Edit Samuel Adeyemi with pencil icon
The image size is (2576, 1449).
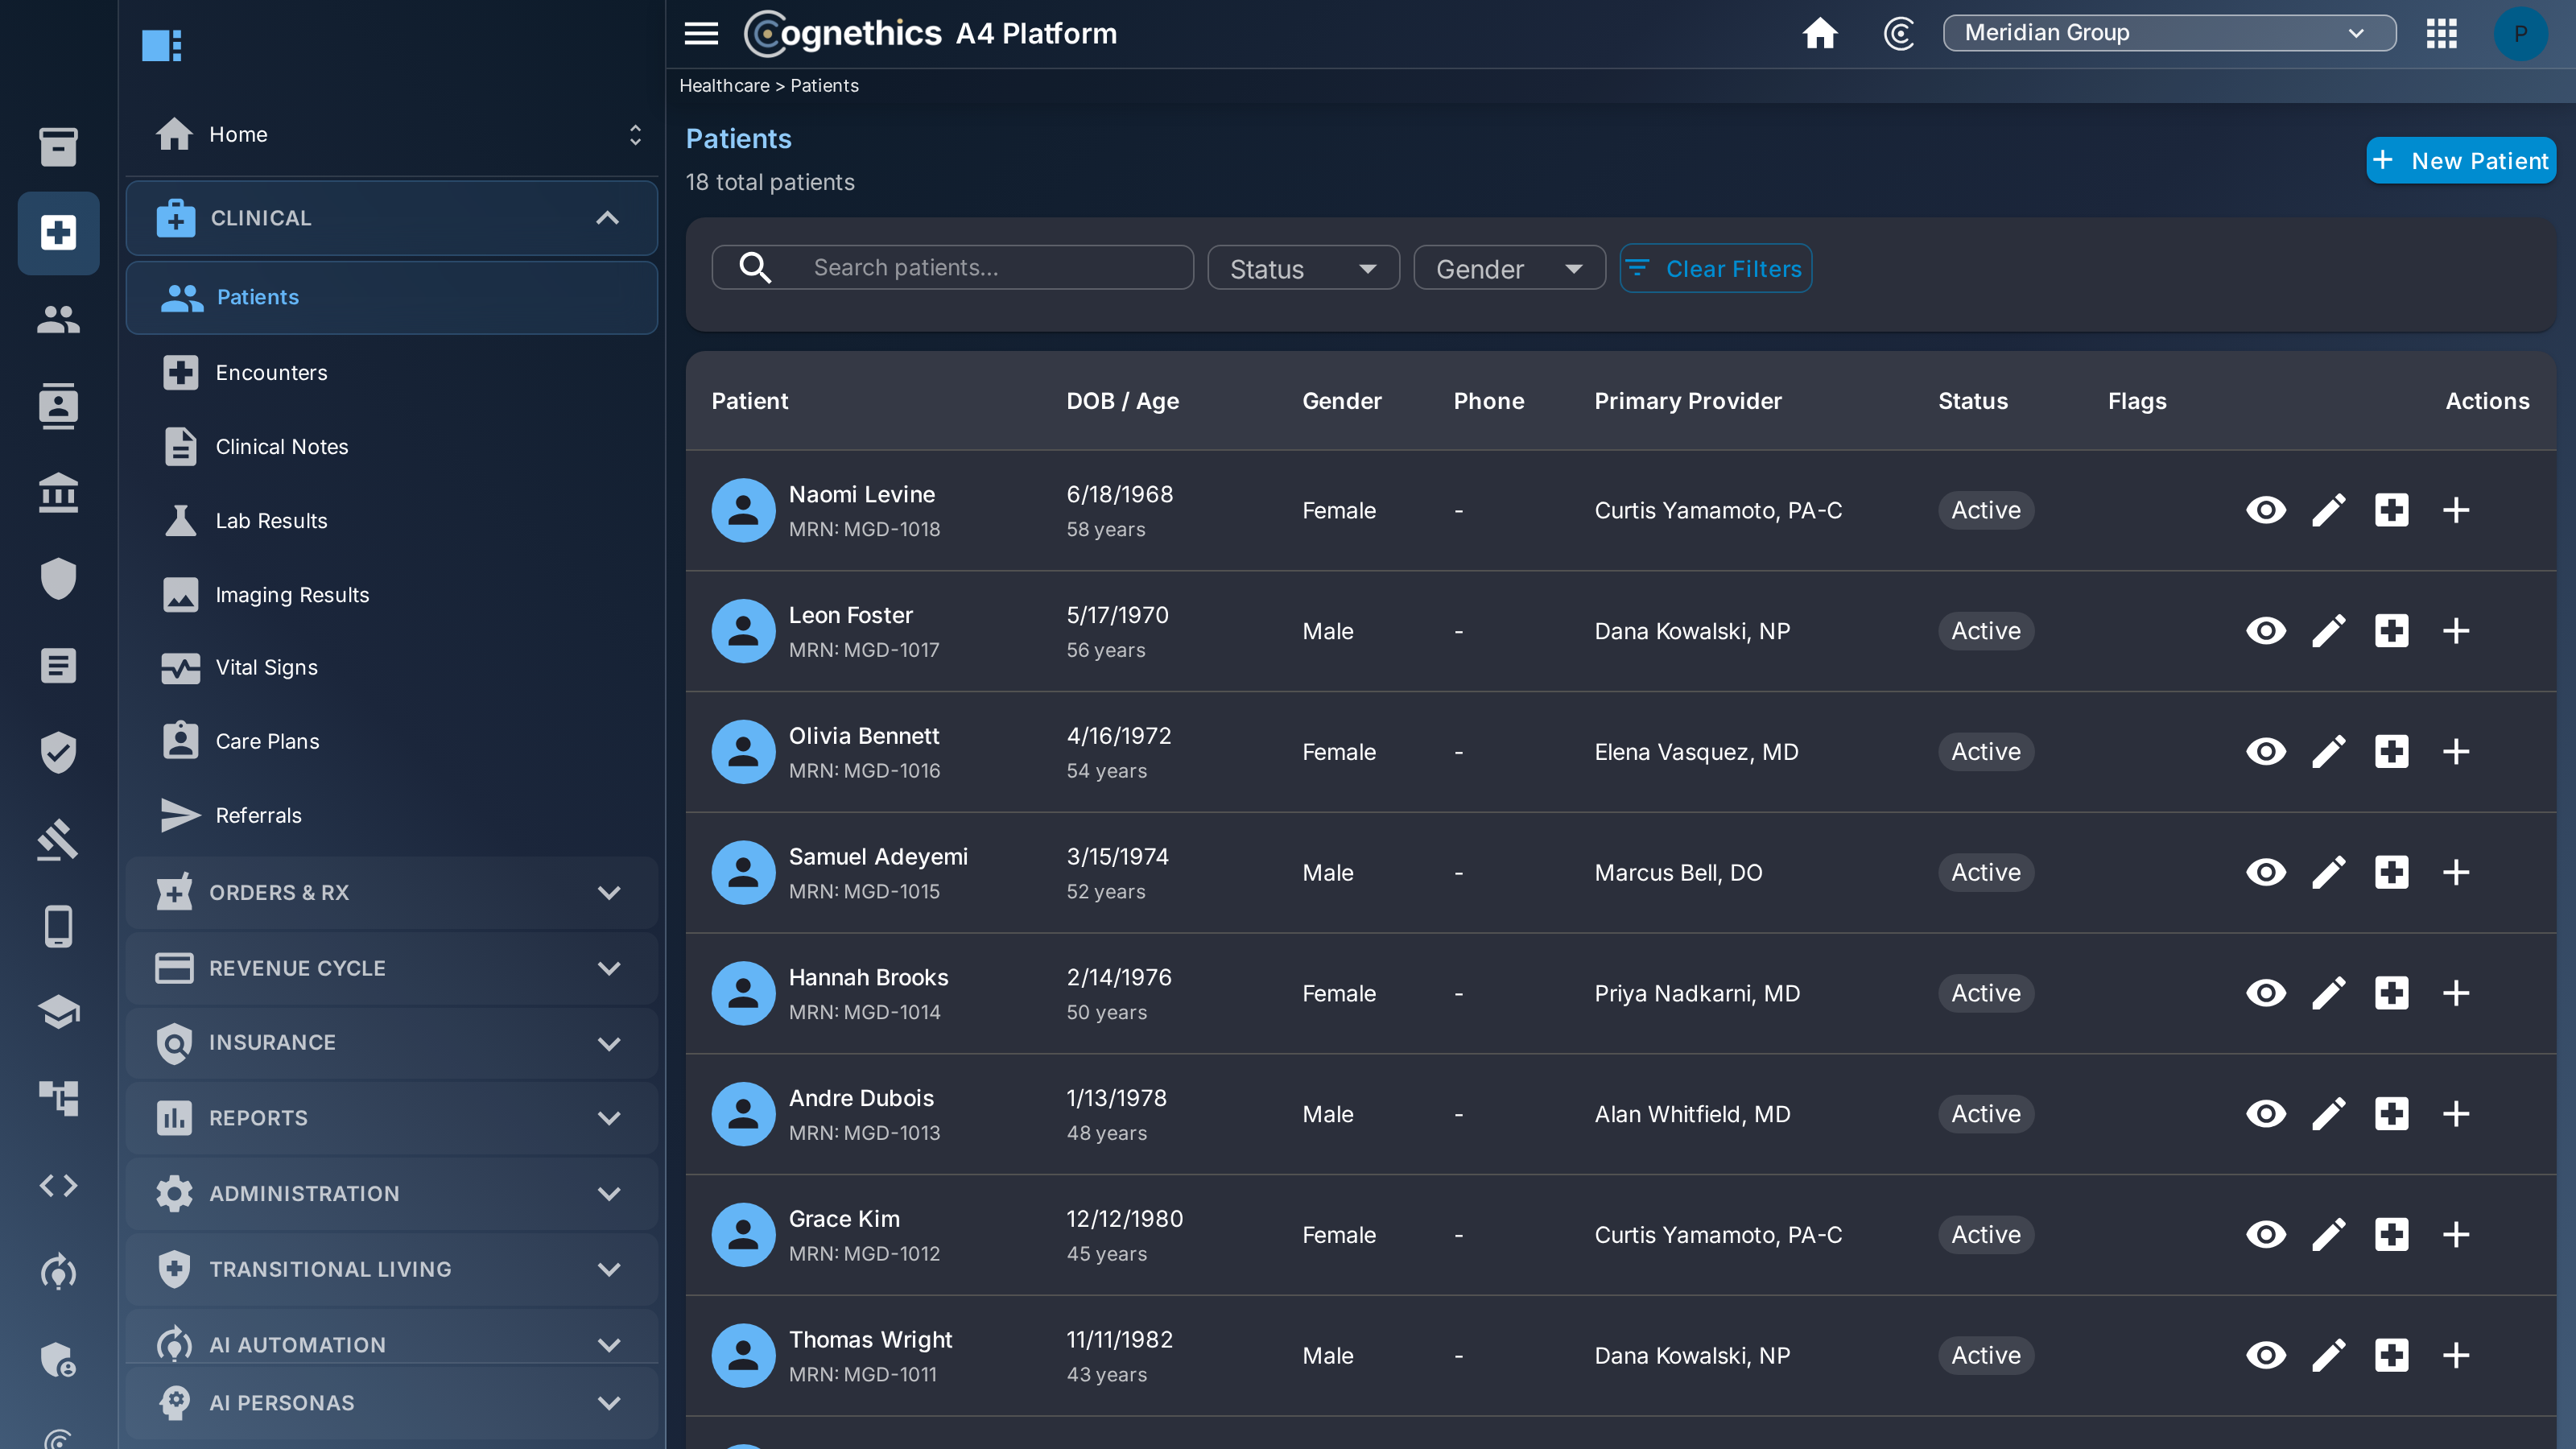(x=2328, y=873)
